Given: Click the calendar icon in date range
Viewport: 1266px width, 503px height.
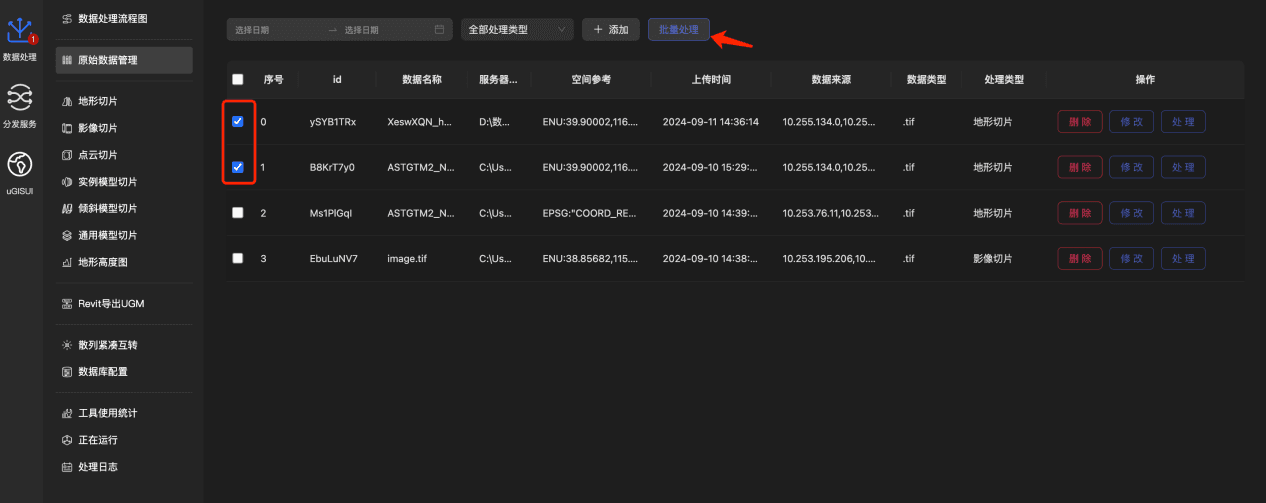Looking at the screenshot, I should (438, 30).
